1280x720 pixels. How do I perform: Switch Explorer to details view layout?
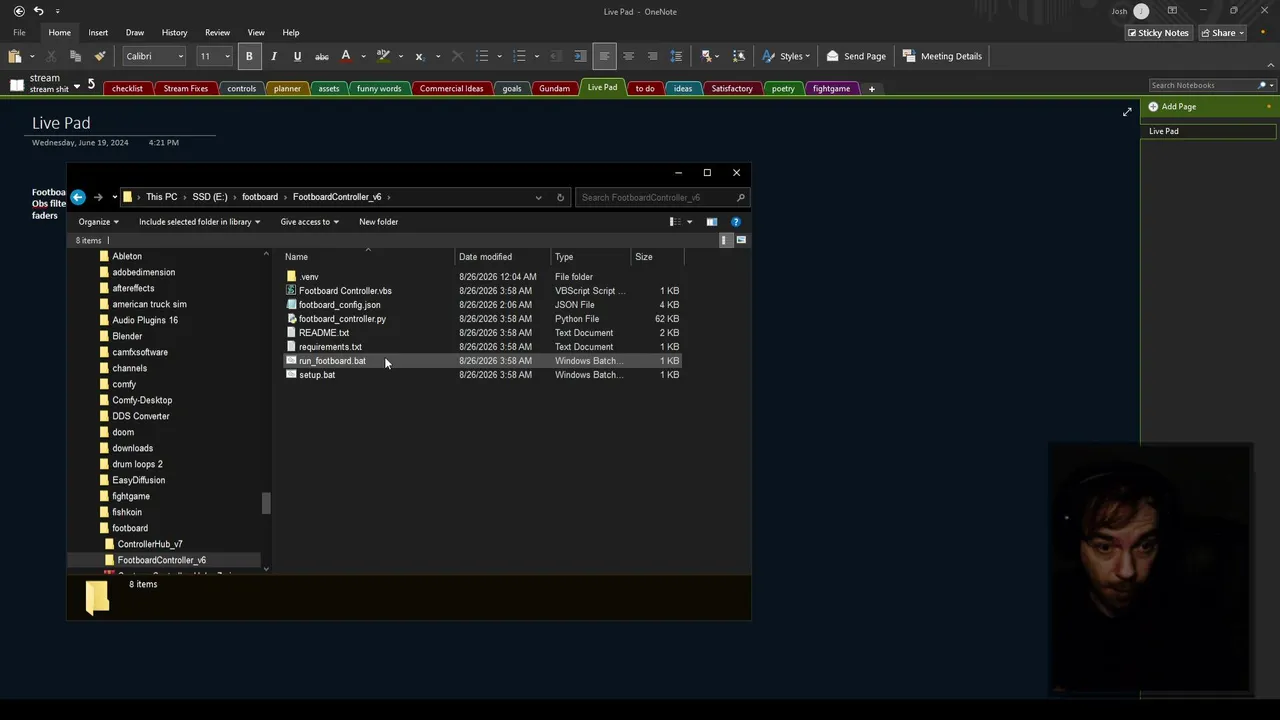pos(725,240)
